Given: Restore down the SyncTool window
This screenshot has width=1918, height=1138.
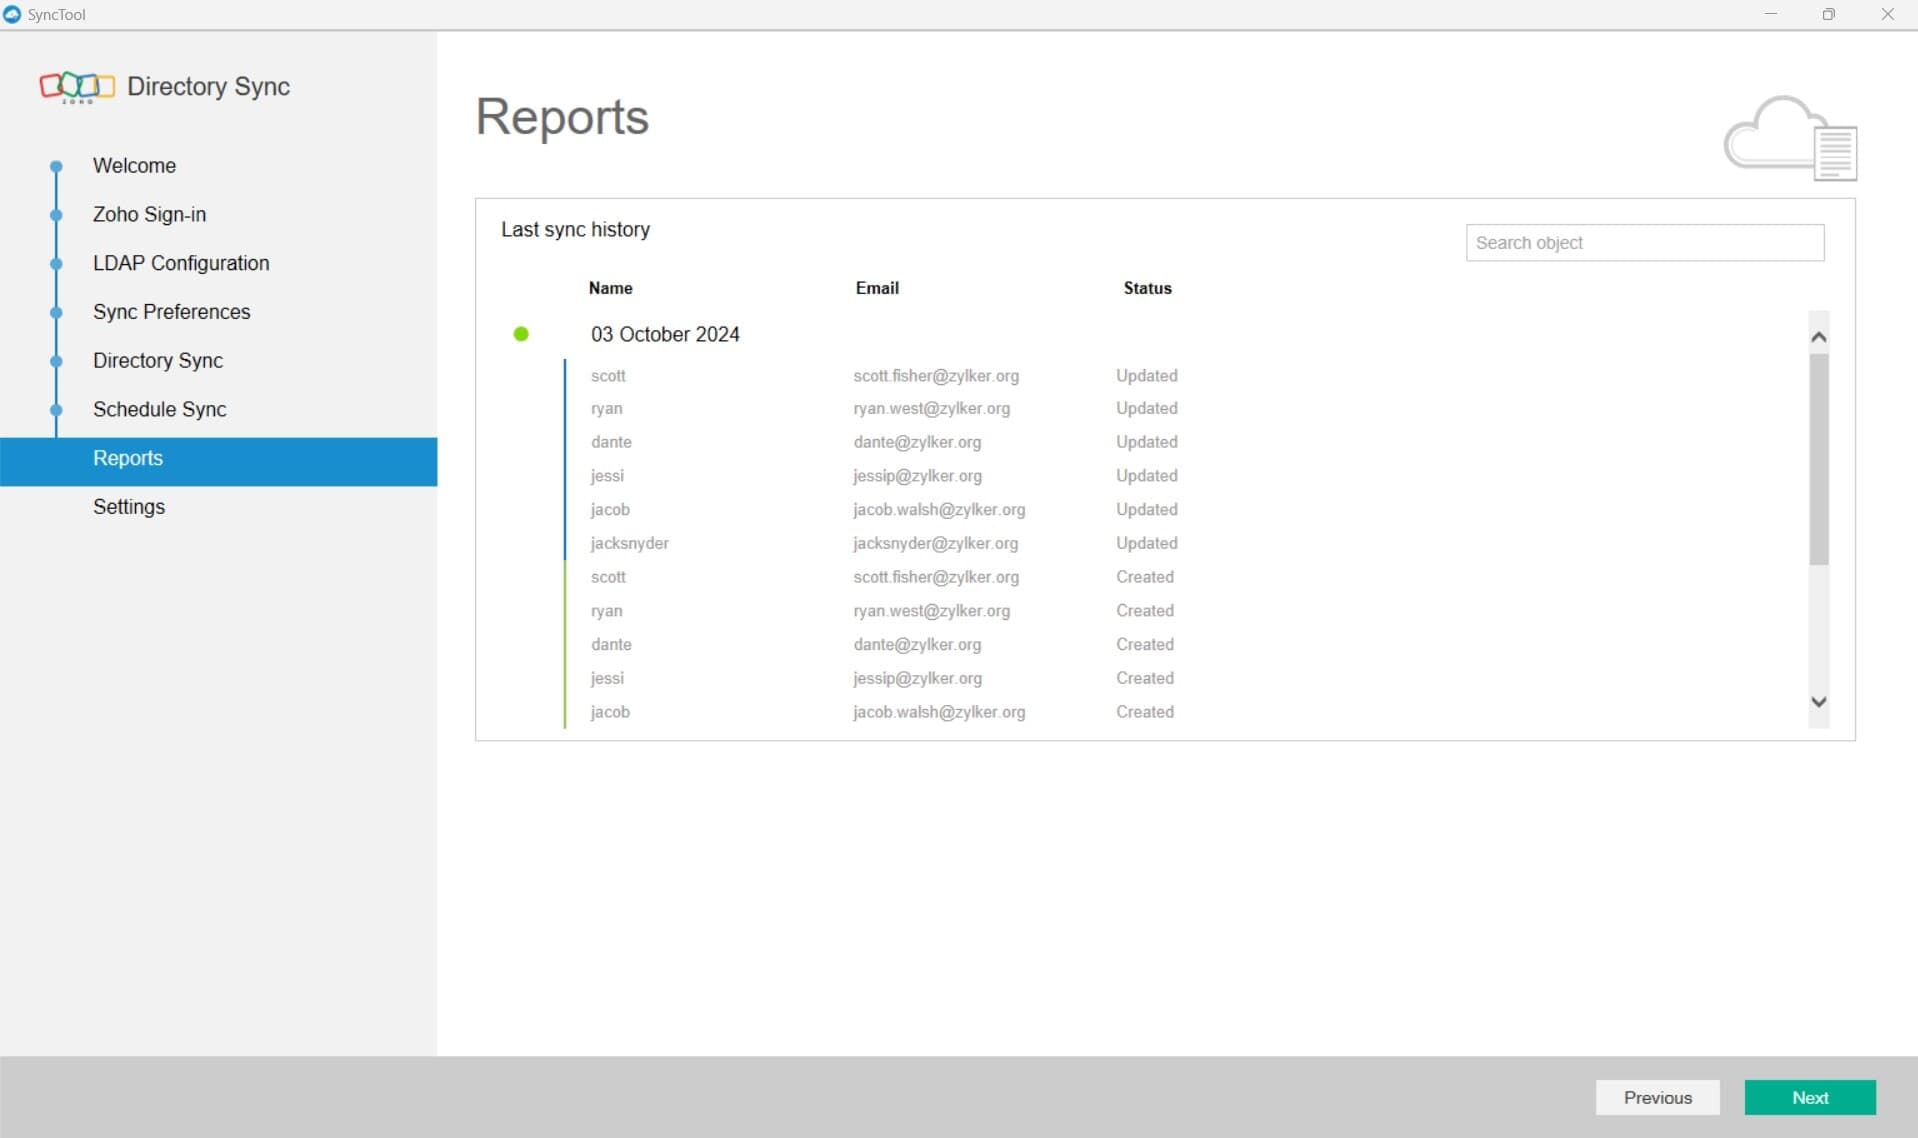Looking at the screenshot, I should click(1829, 14).
